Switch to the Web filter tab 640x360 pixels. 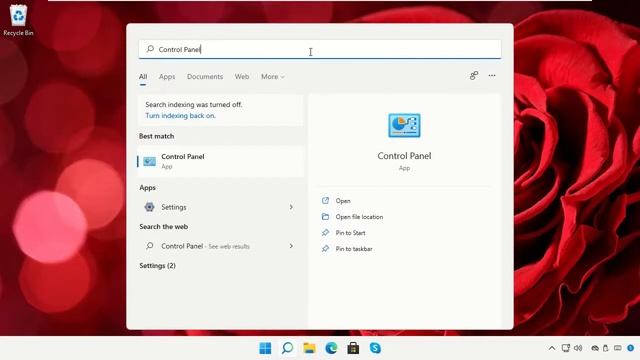(x=242, y=77)
